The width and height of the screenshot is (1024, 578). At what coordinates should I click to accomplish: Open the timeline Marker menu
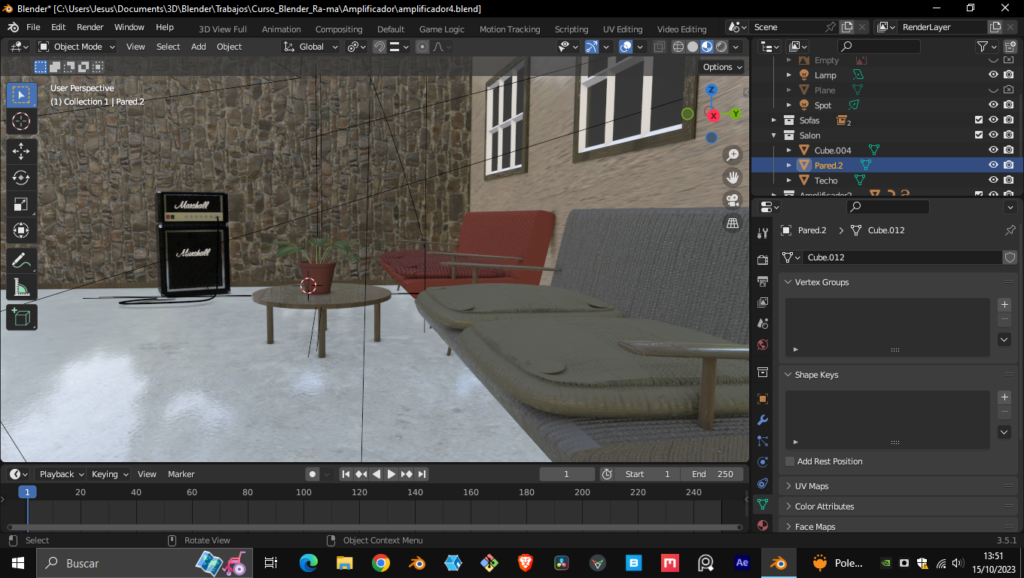181,474
